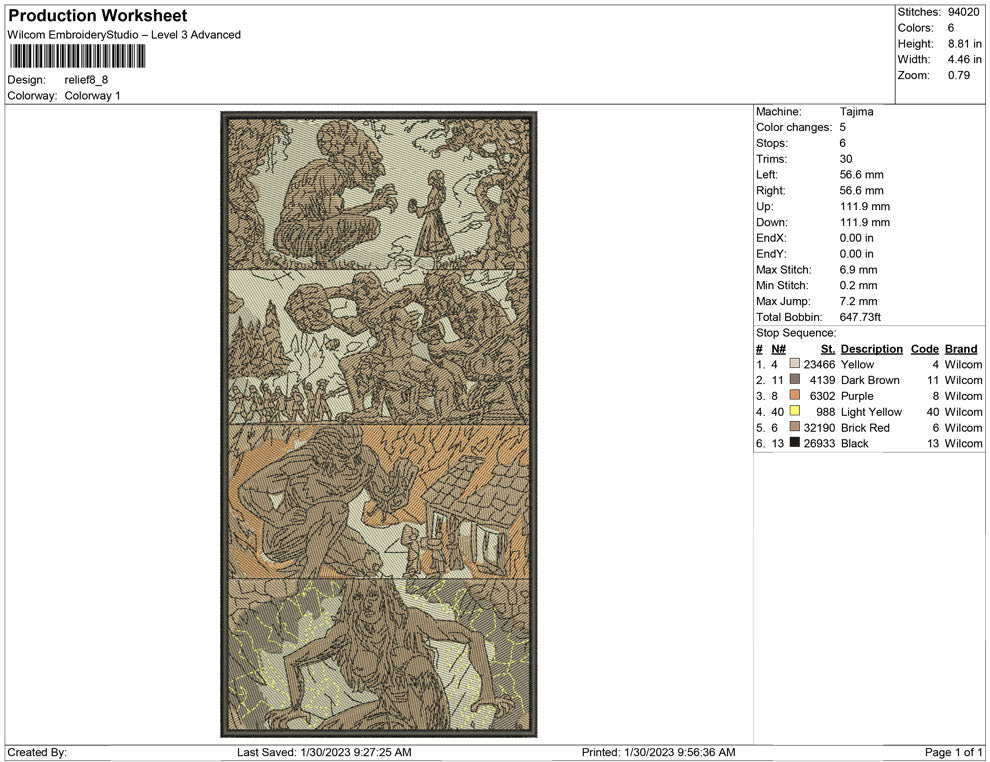Click the EndX value 0.00 in
The image size is (990, 762).
coord(856,238)
